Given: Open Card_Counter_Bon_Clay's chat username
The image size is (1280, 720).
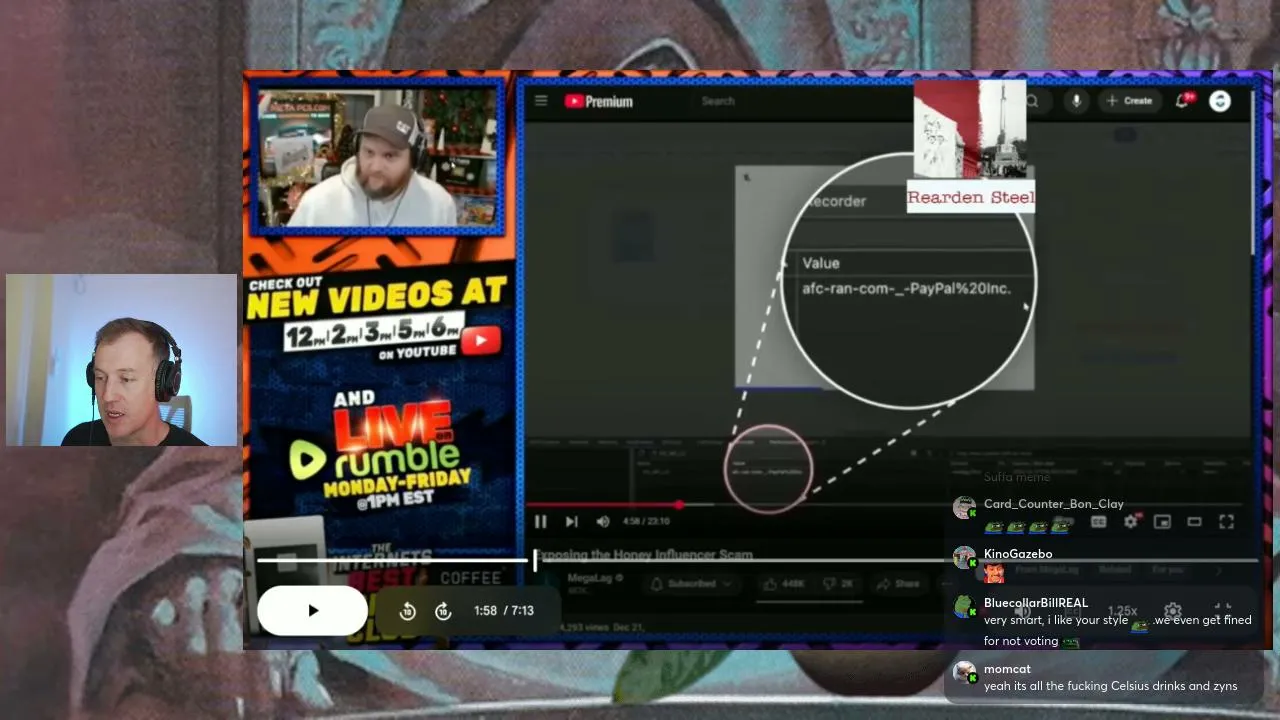Looking at the screenshot, I should pyautogui.click(x=1054, y=504).
